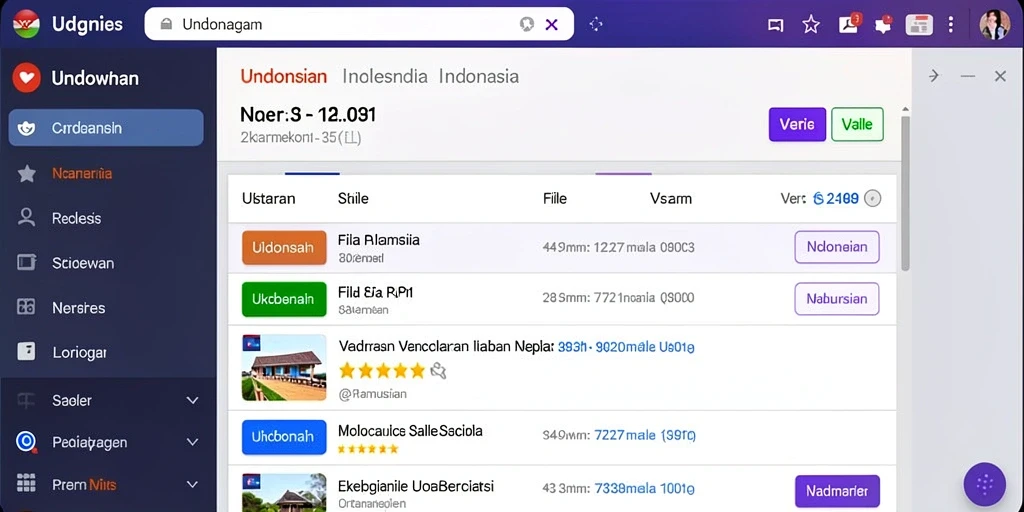
Task: Open Ncanenila starred sidebar item
Action: tap(82, 174)
